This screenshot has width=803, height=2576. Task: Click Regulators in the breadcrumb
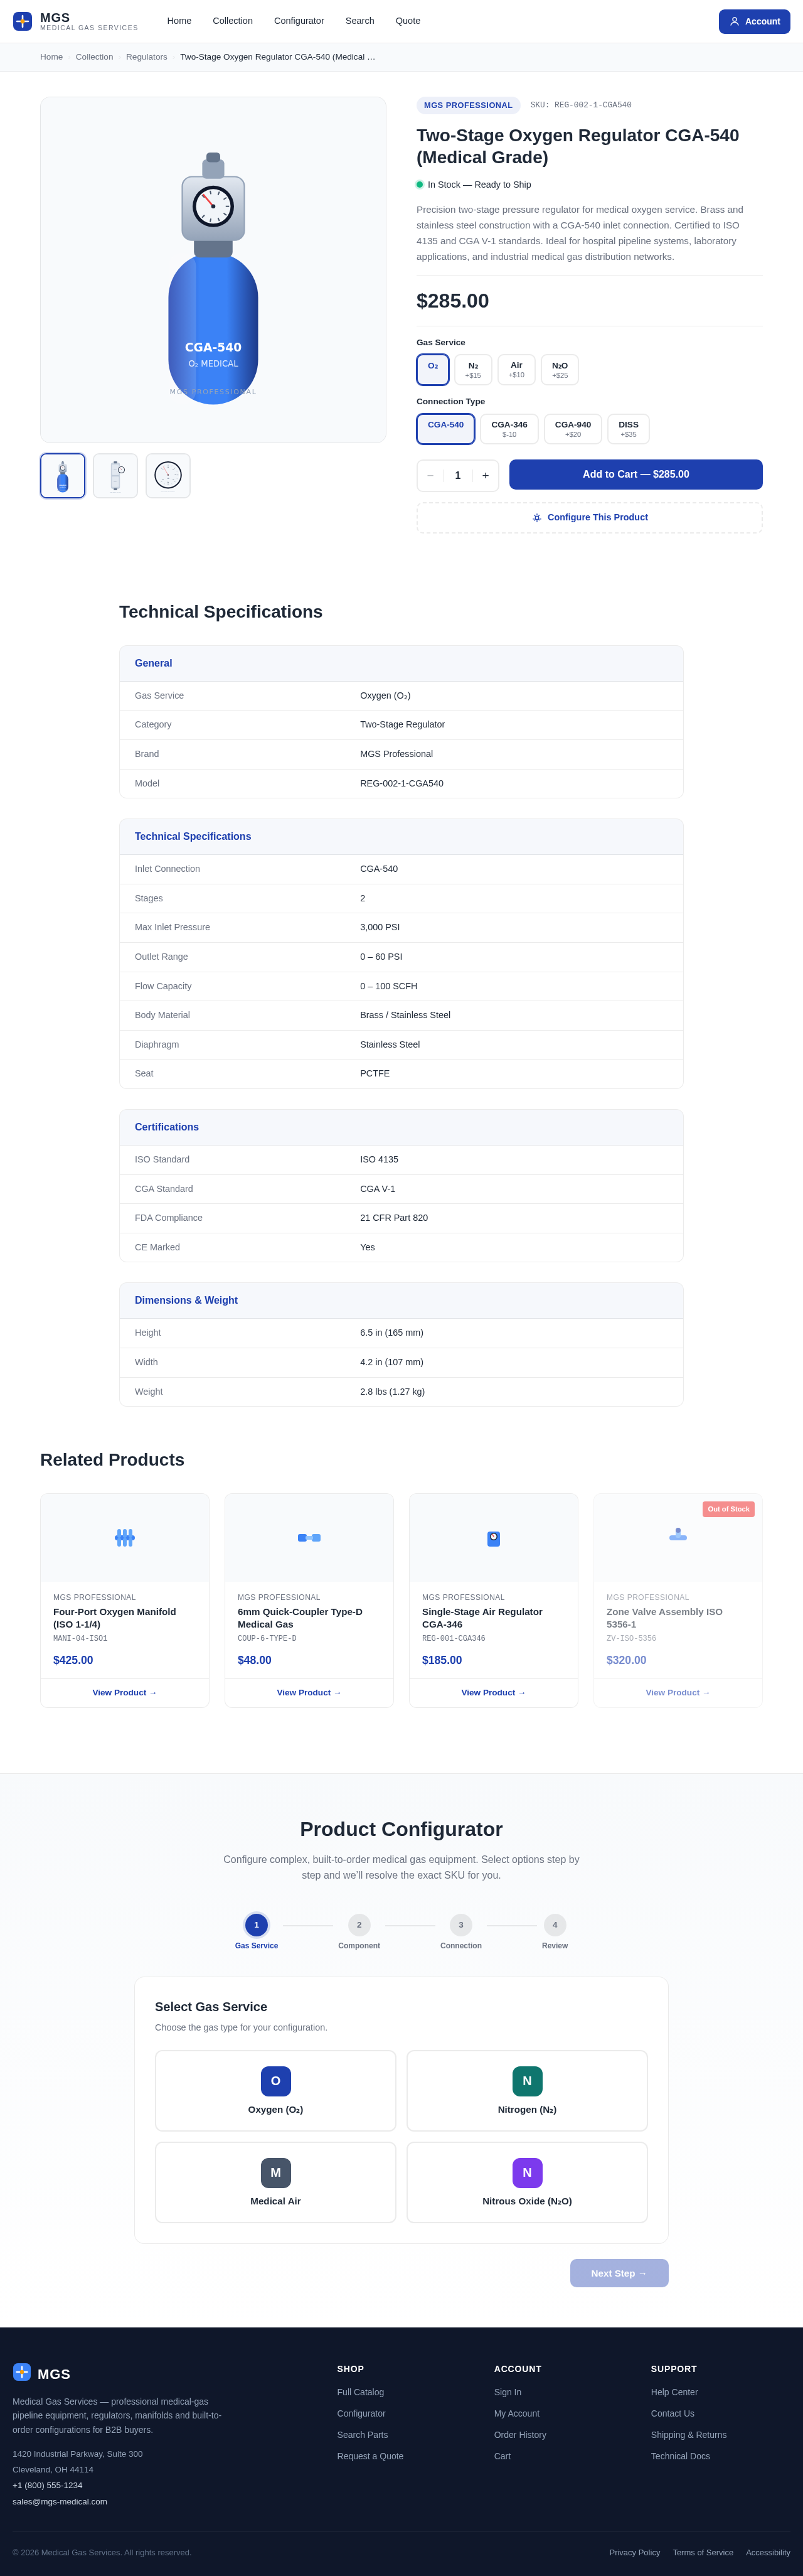pos(146,57)
